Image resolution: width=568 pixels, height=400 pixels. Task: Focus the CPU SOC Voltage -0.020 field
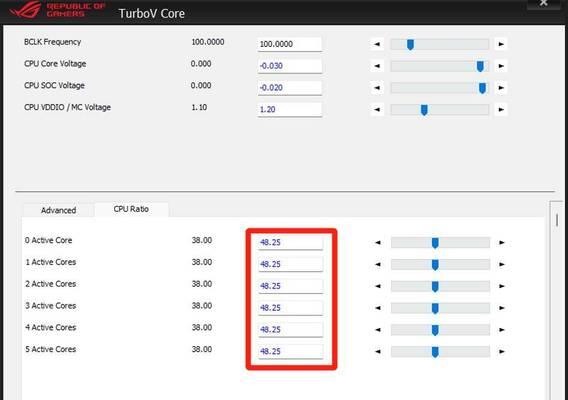tap(289, 88)
